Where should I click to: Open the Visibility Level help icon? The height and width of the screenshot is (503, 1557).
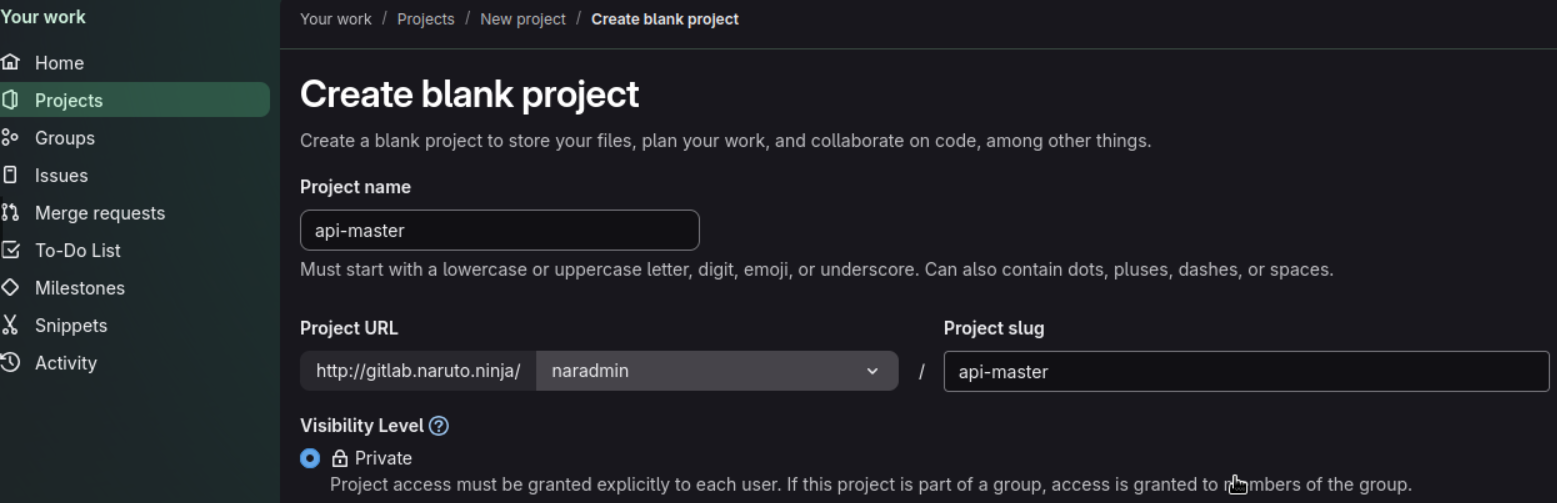(438, 426)
